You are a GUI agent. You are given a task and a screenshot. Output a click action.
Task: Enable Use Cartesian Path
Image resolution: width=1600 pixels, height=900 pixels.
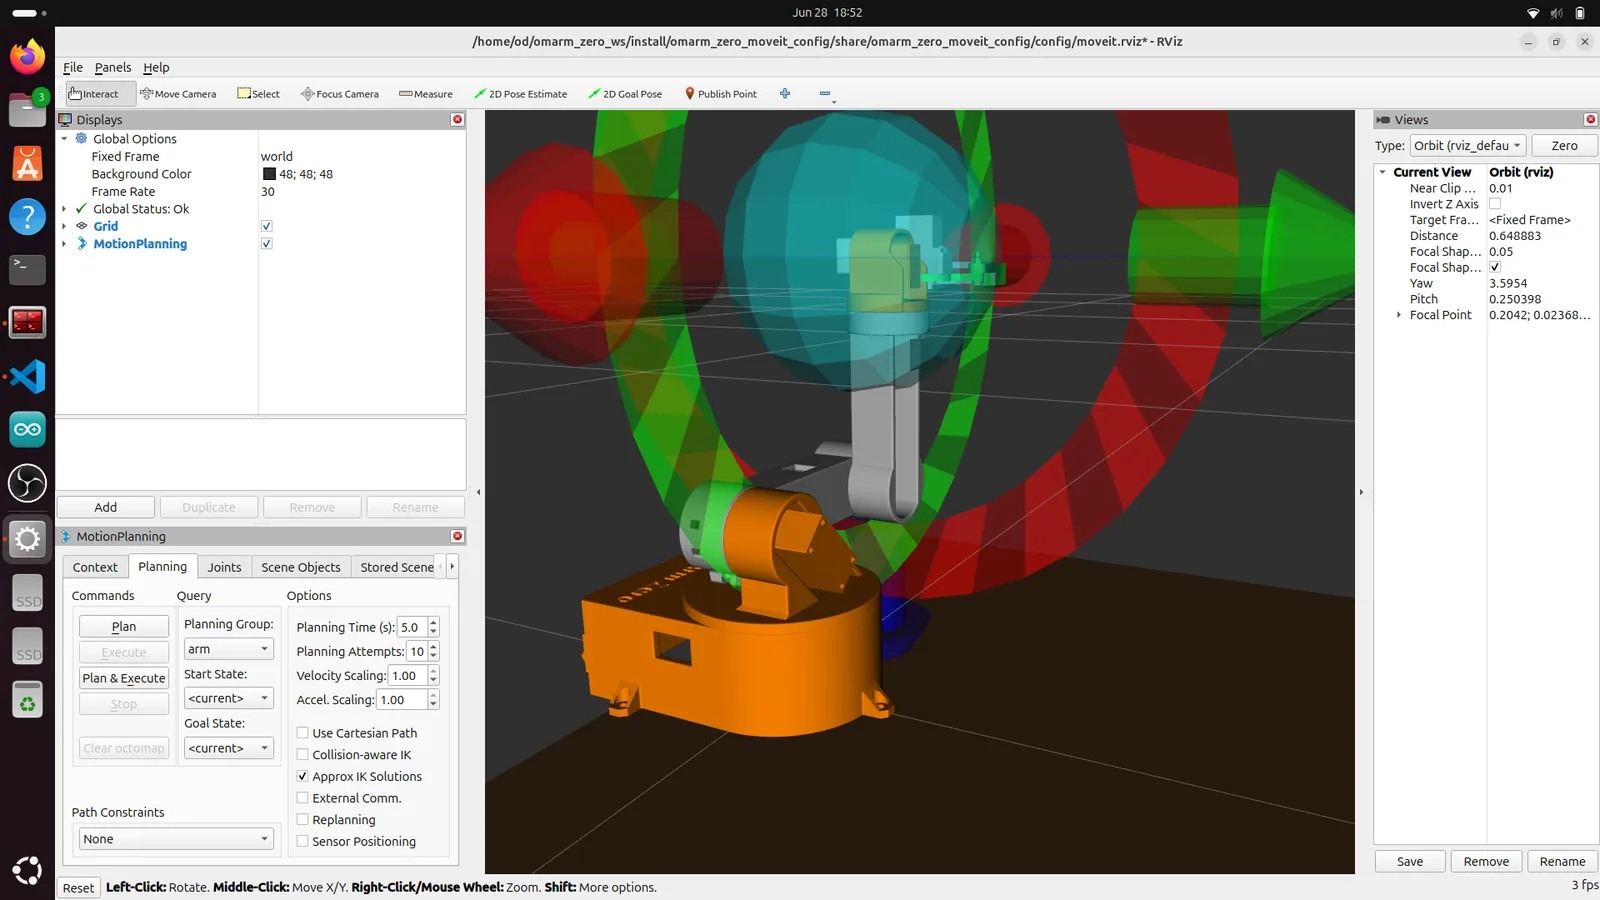click(x=302, y=733)
